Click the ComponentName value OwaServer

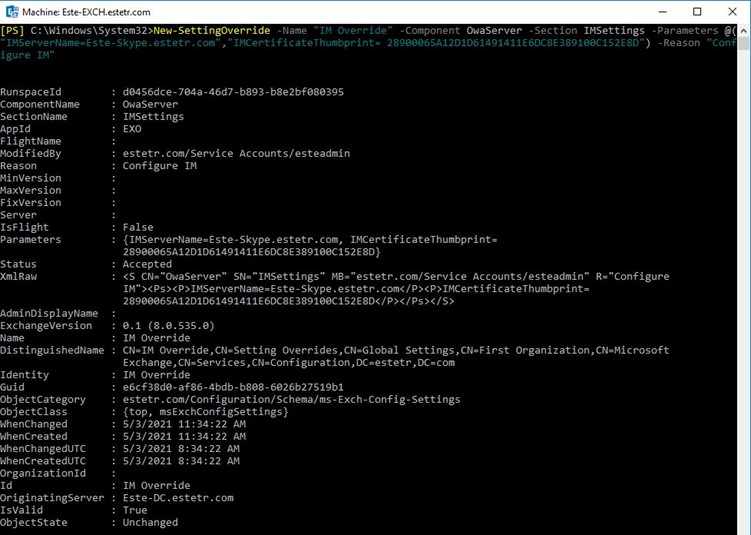click(x=150, y=104)
